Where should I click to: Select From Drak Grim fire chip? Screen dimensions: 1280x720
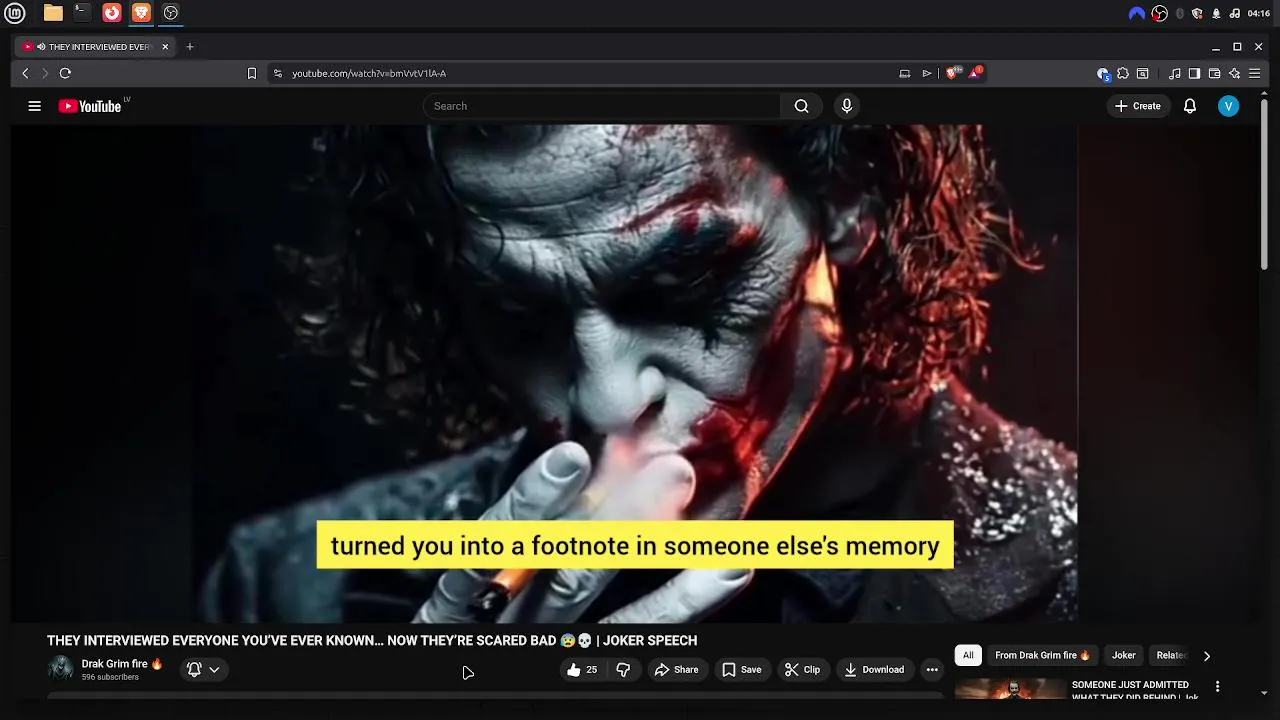pyautogui.click(x=1042, y=656)
